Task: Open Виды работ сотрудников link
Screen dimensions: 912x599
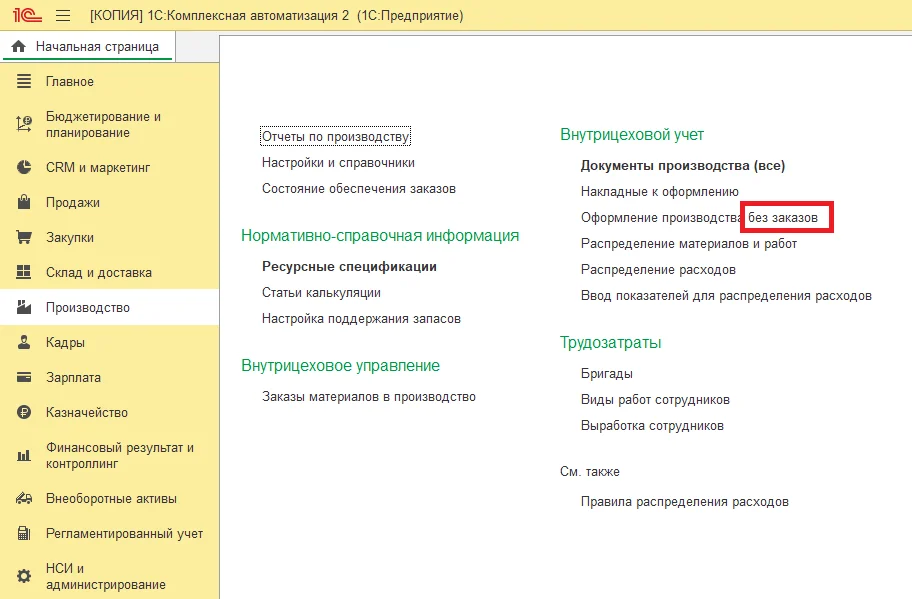Action: [x=655, y=400]
